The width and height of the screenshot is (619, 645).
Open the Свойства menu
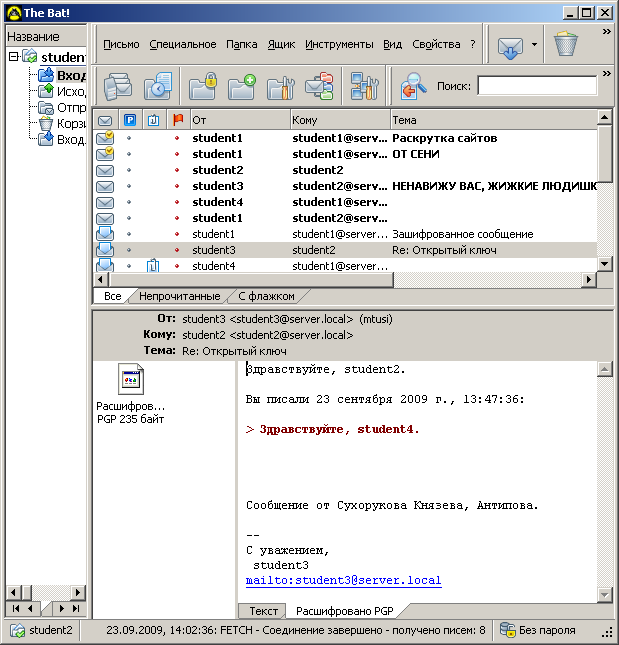click(436, 44)
